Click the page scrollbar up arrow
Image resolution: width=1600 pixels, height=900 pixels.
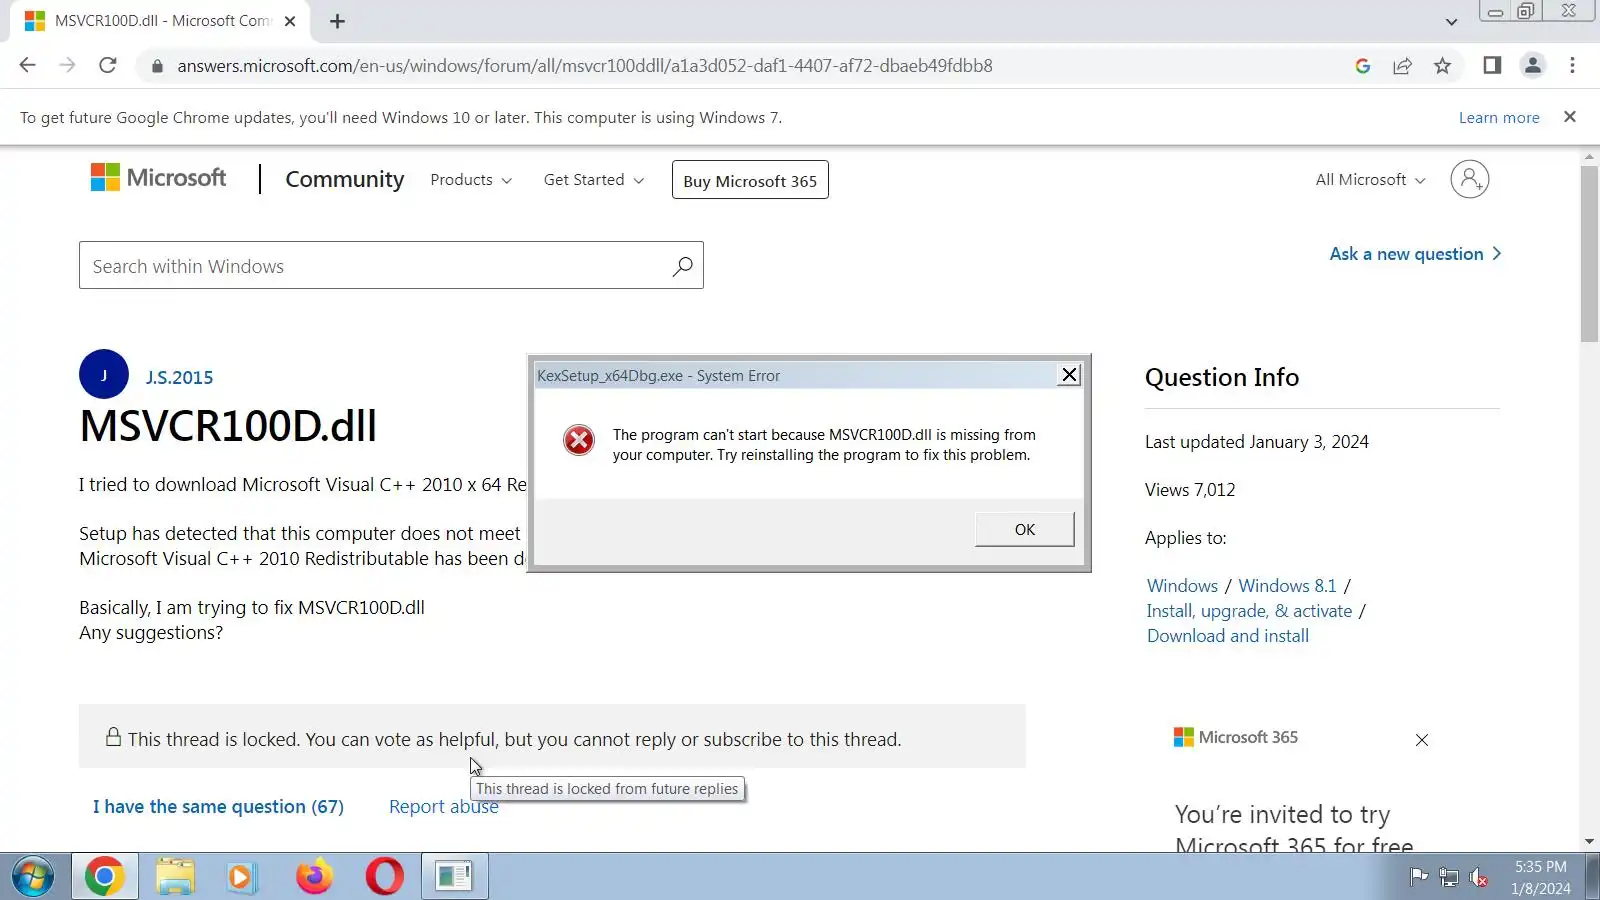coord(1590,157)
